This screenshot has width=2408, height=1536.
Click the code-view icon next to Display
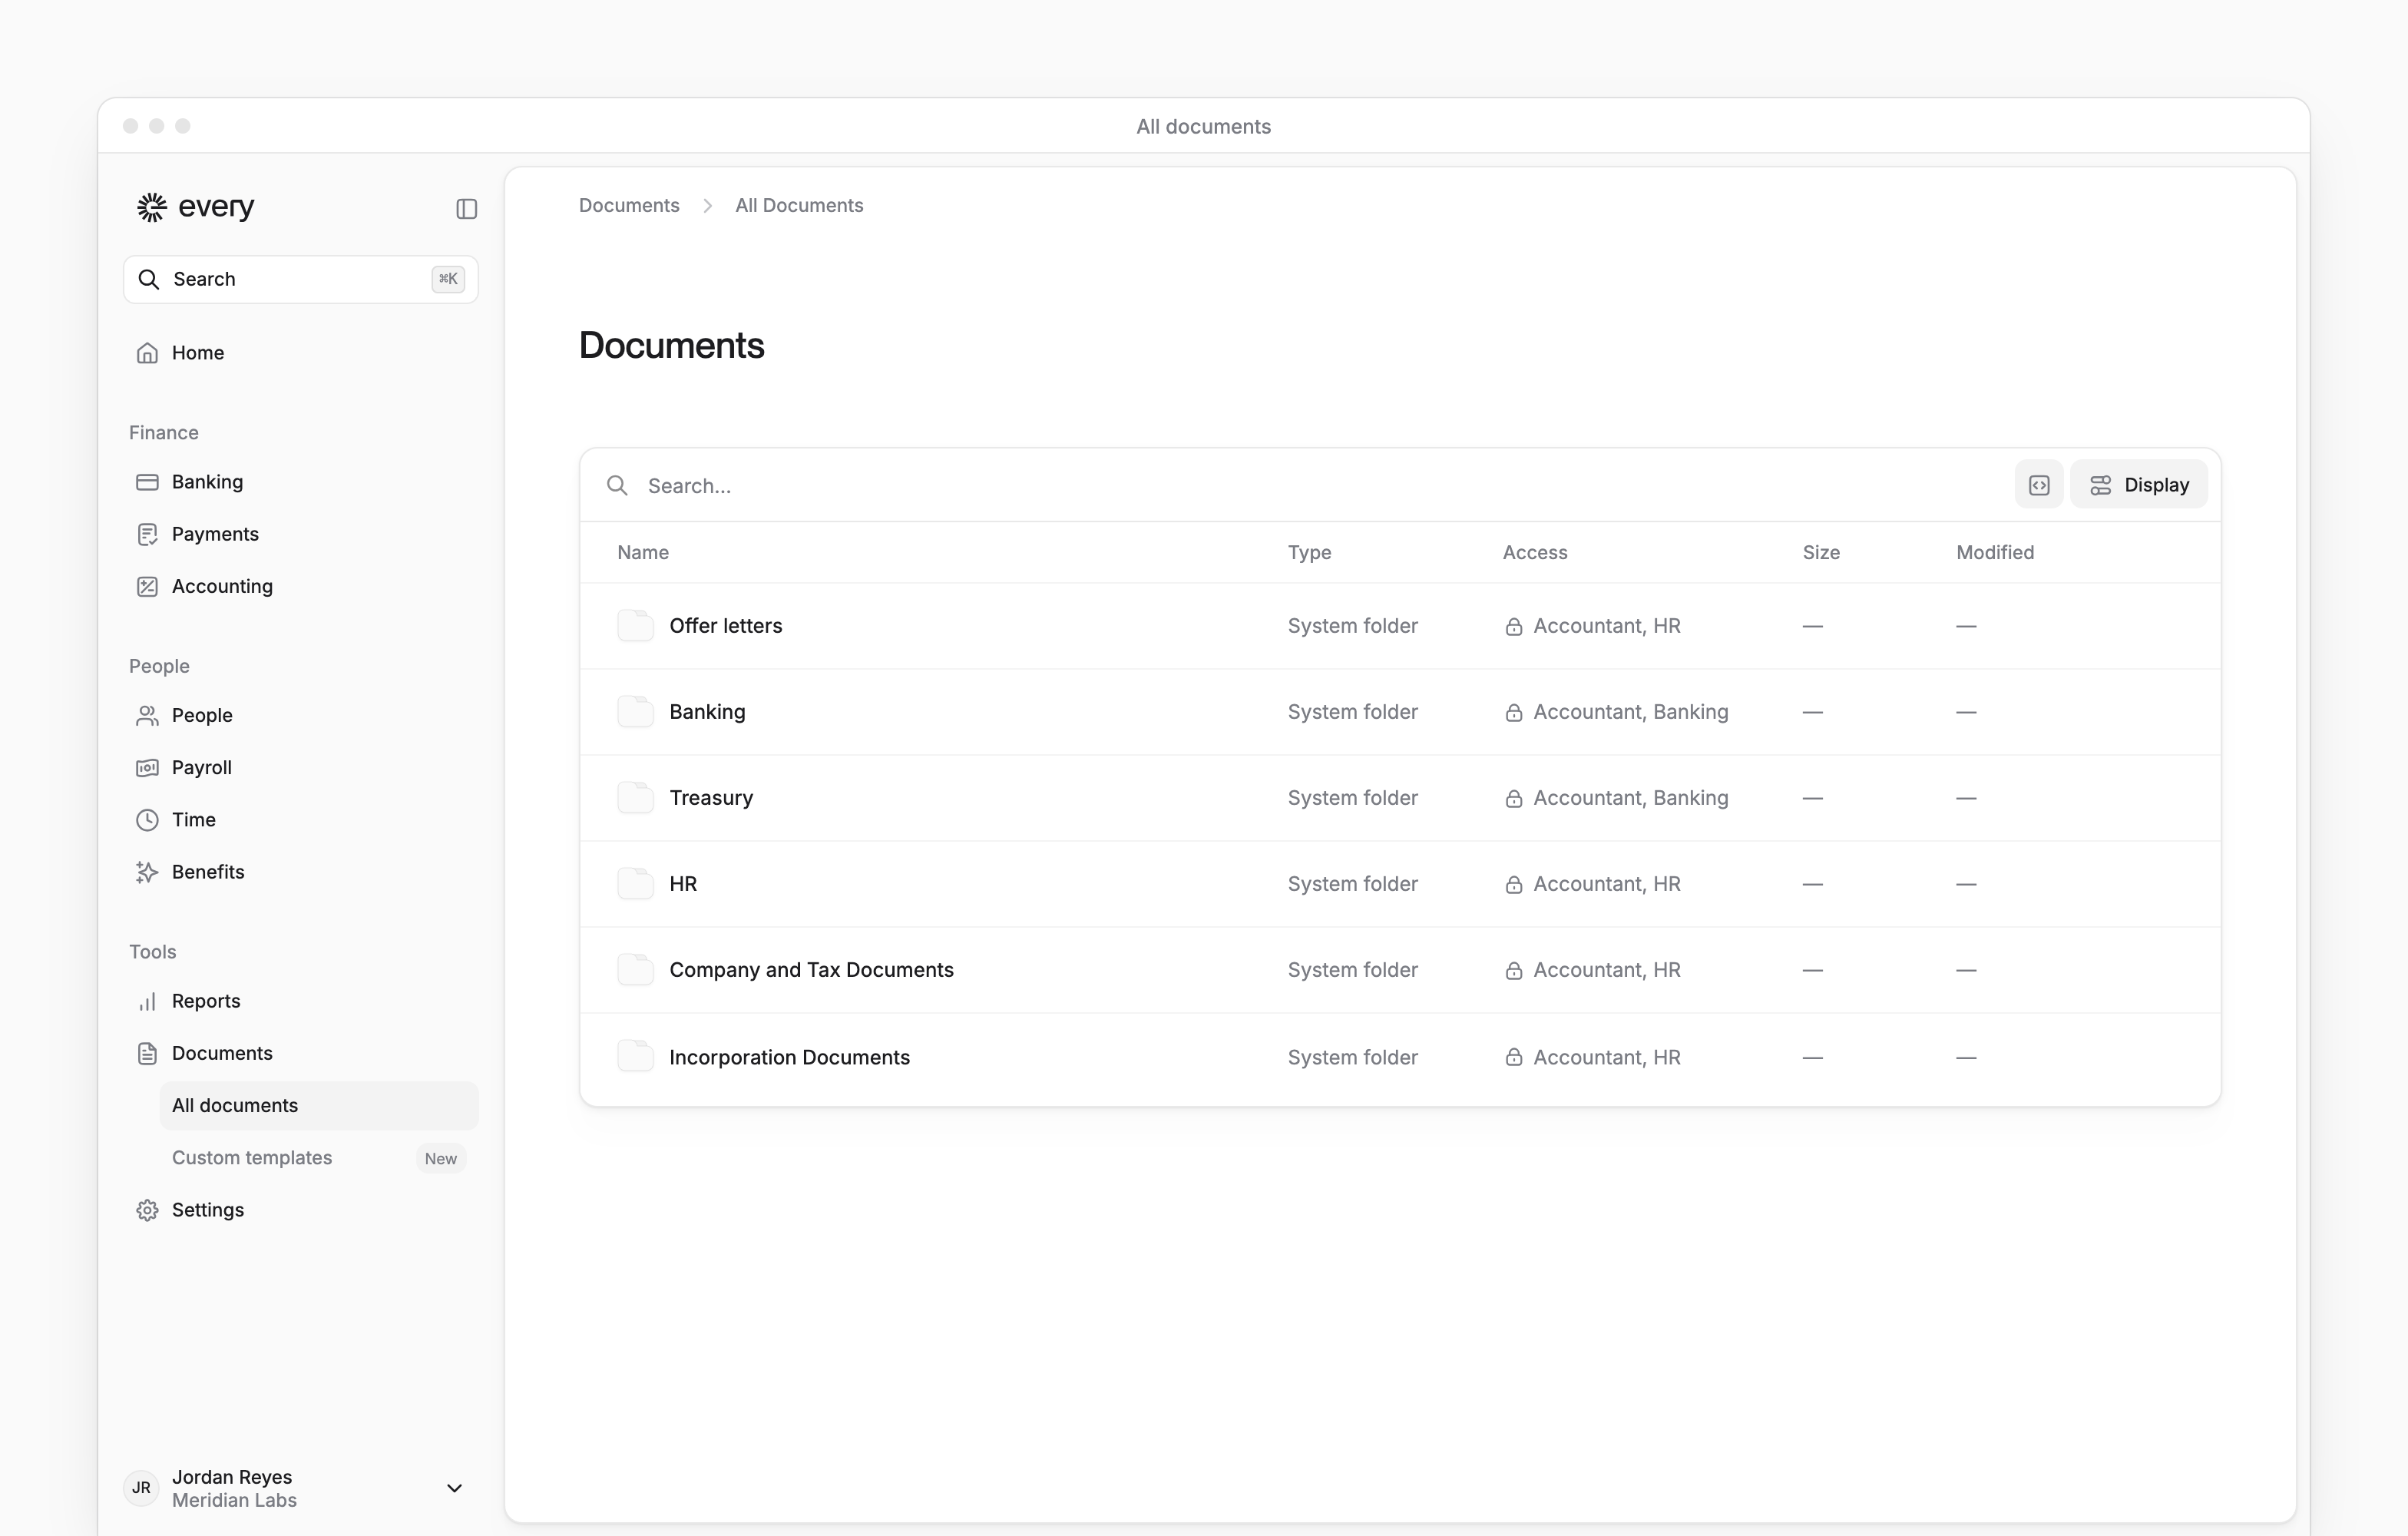(2039, 485)
